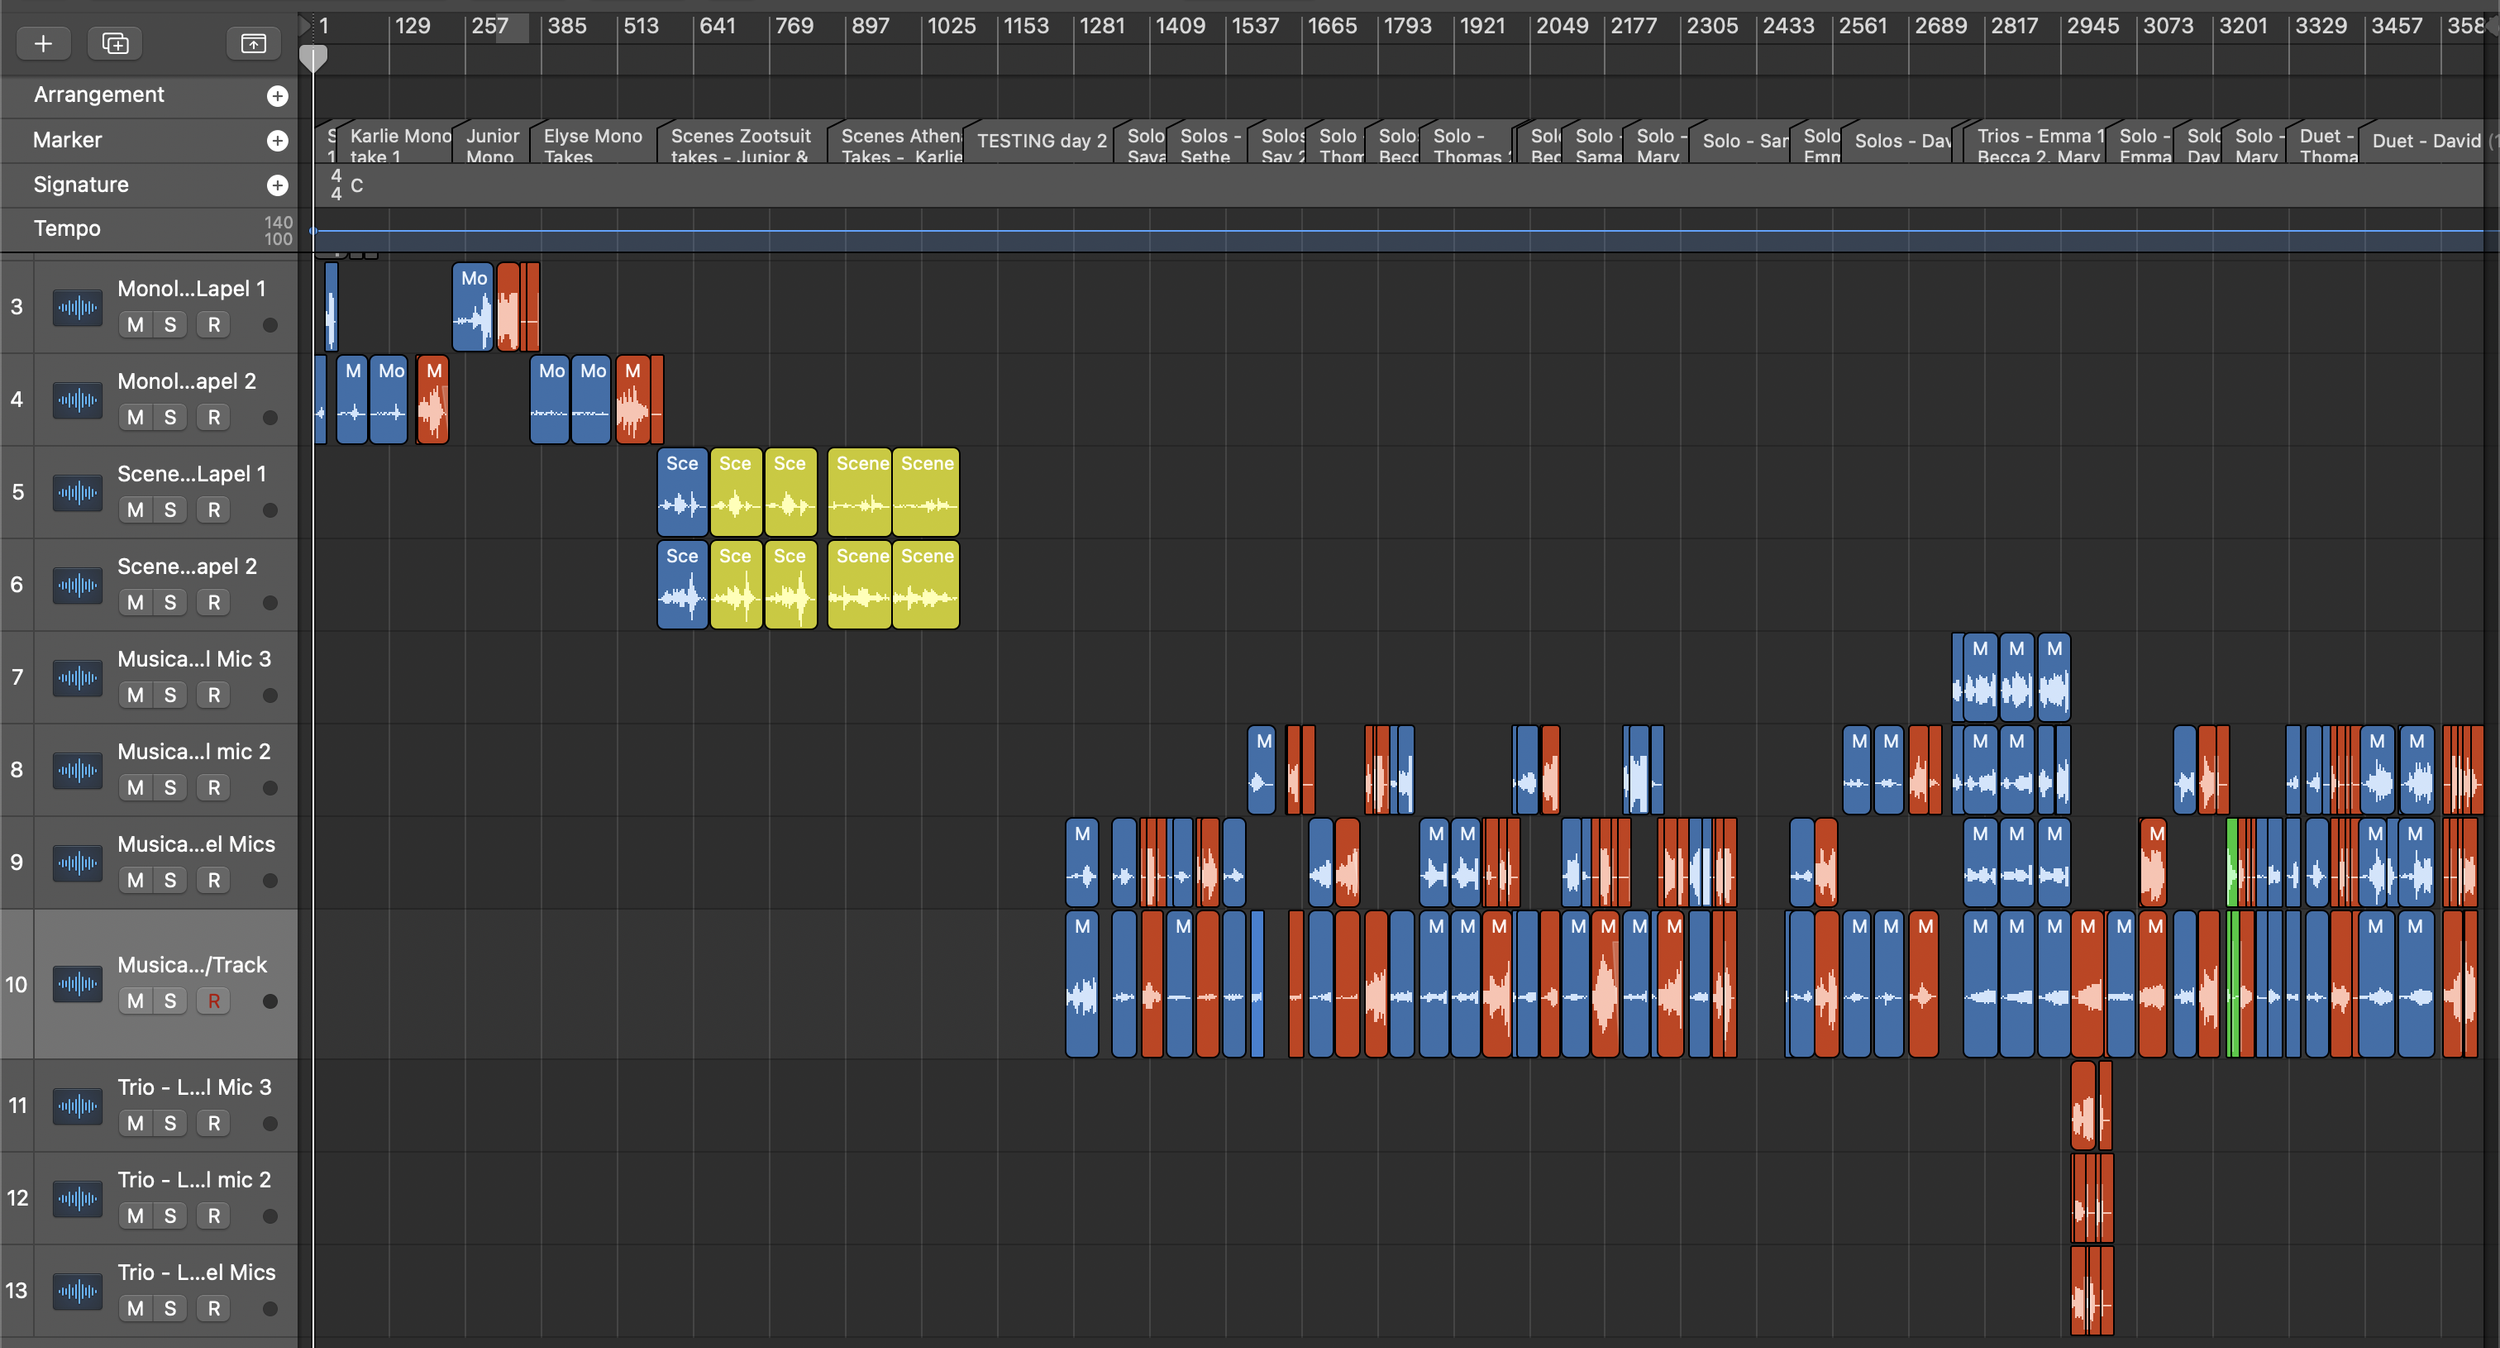2500x1348 pixels.
Task: Solo the Scene...apel 2 track
Action: pos(170,603)
